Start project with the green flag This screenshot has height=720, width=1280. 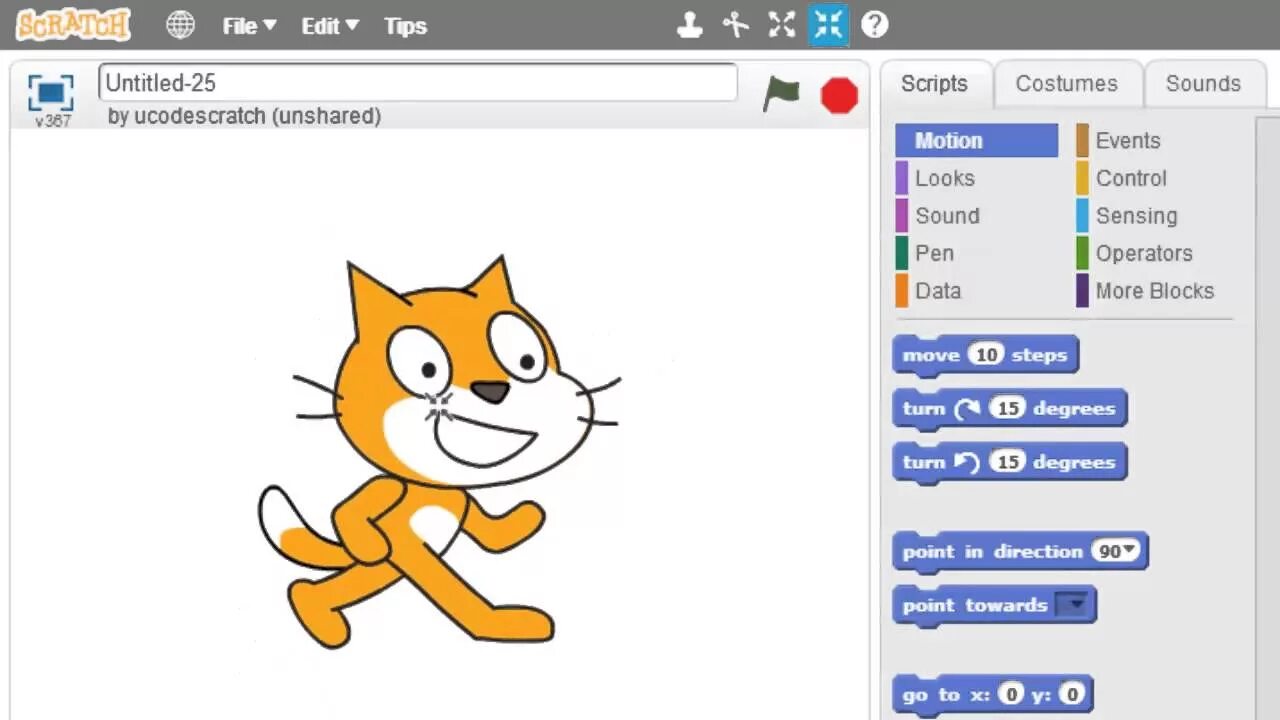(781, 95)
